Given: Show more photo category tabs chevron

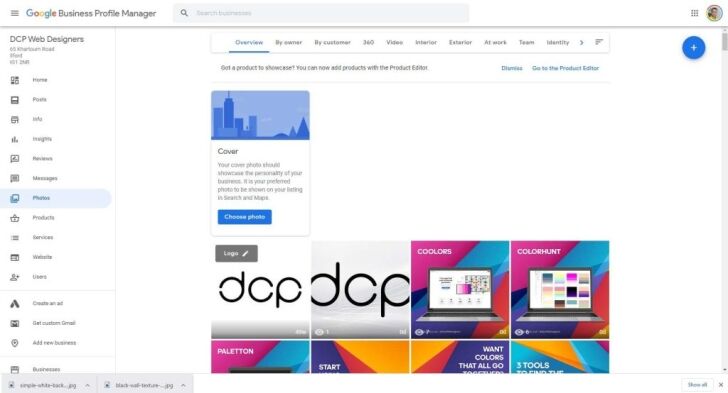Looking at the screenshot, I should pos(581,42).
